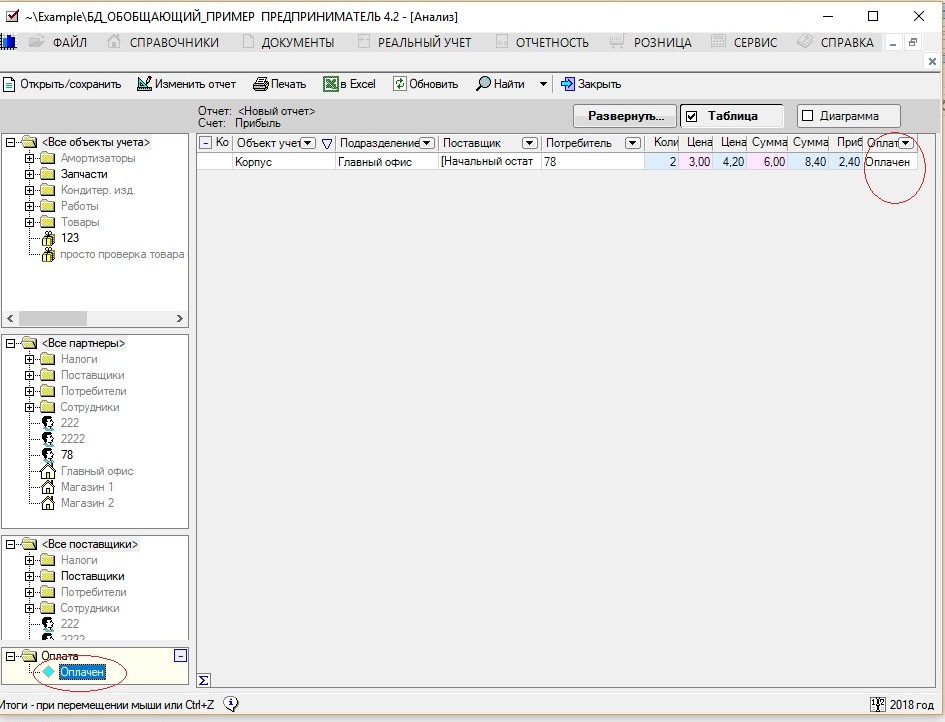
Task: Open the ДОКУМЕНТЫ menu
Action: coord(298,43)
